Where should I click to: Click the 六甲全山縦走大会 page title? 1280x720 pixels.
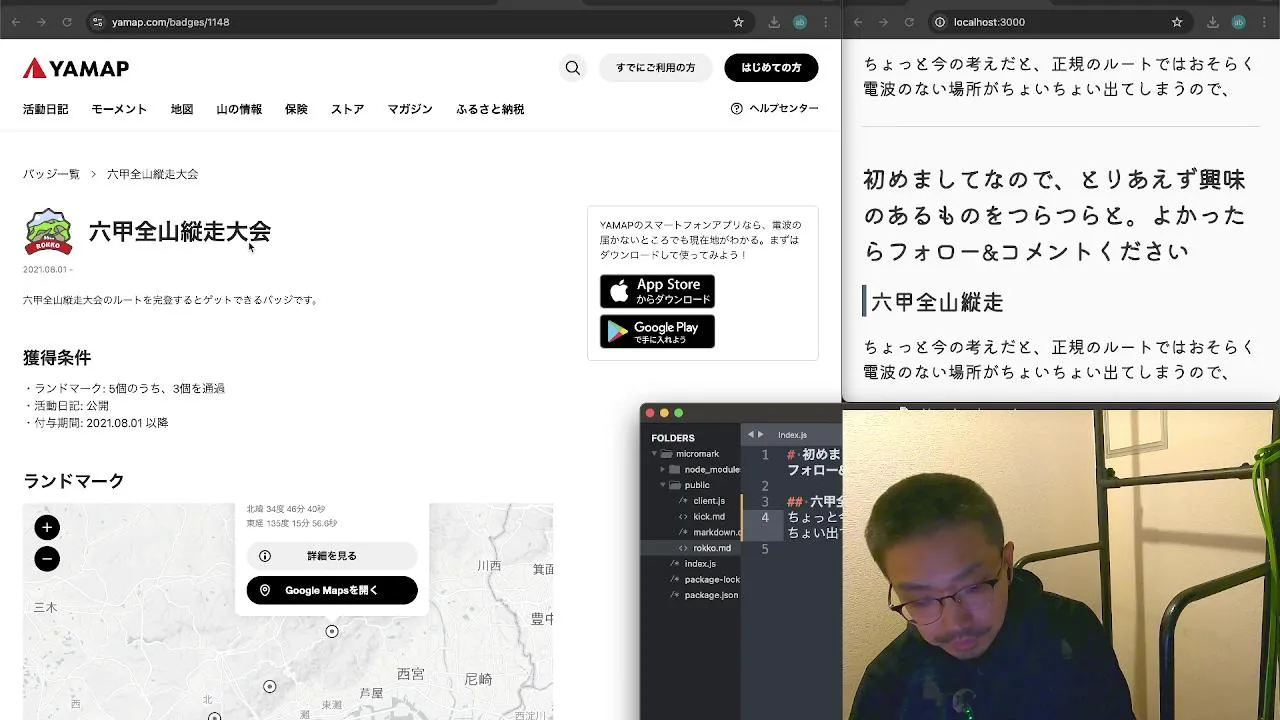pyautogui.click(x=180, y=232)
